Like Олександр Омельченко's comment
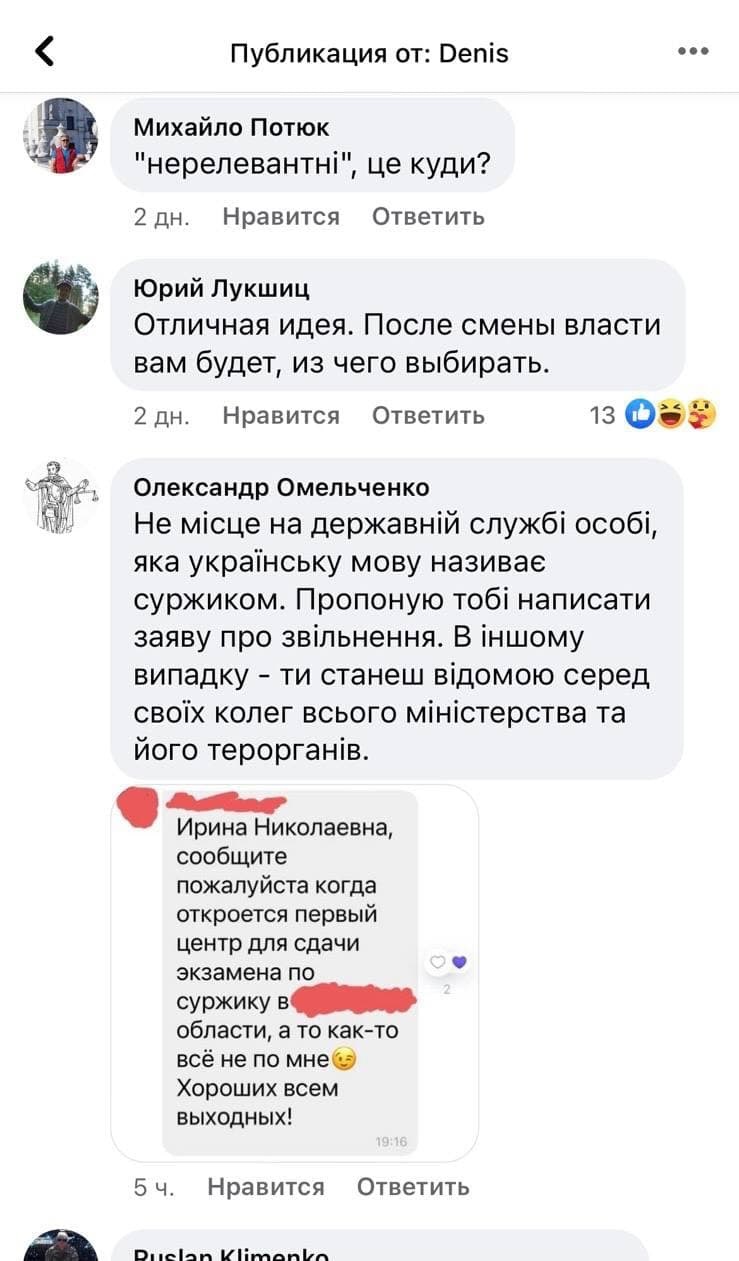This screenshot has height=1261, width=739. click(x=266, y=1187)
